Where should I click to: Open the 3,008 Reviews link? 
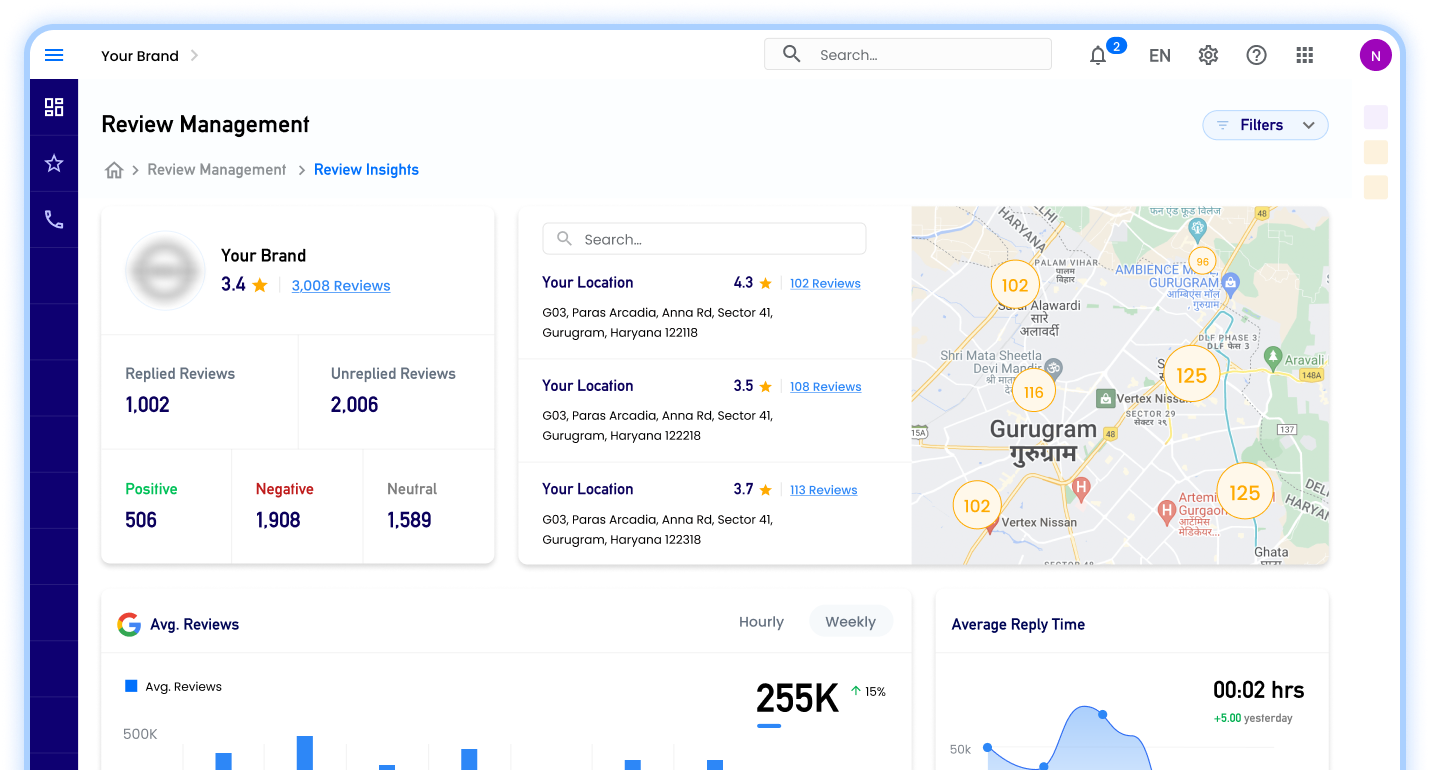pos(341,286)
